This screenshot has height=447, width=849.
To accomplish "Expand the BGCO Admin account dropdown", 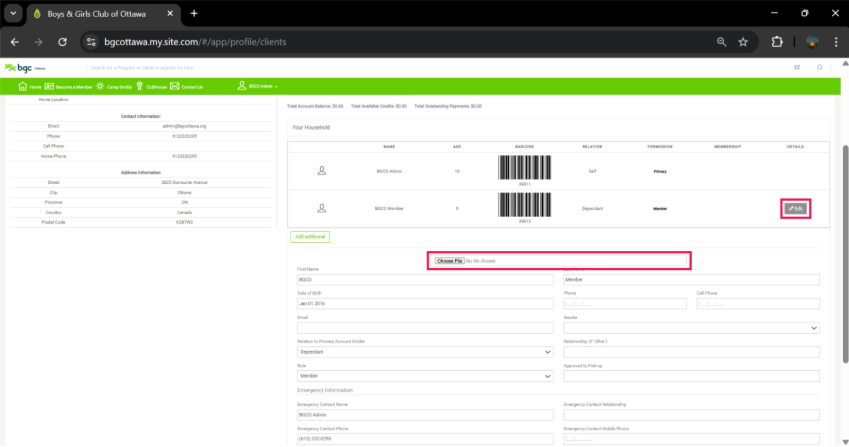I will point(257,86).
